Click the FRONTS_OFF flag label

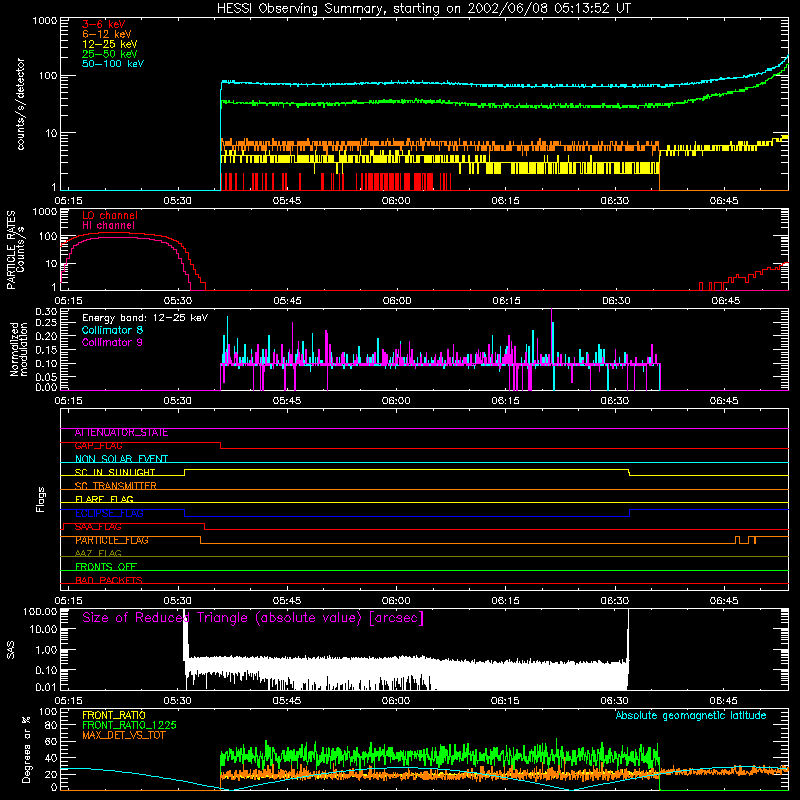[x=106, y=566]
